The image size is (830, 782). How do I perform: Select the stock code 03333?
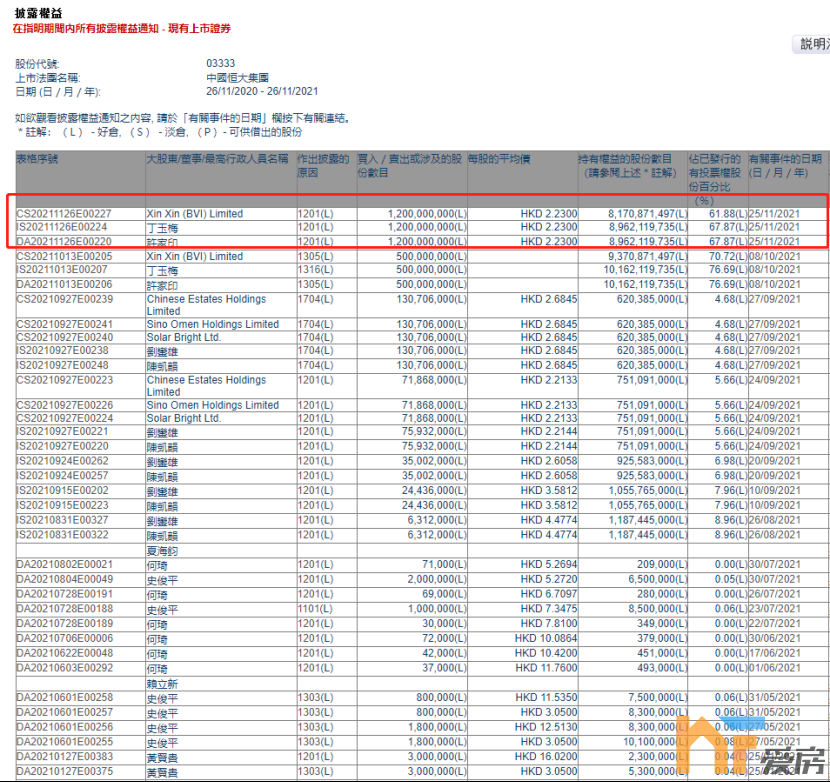pyautogui.click(x=221, y=64)
